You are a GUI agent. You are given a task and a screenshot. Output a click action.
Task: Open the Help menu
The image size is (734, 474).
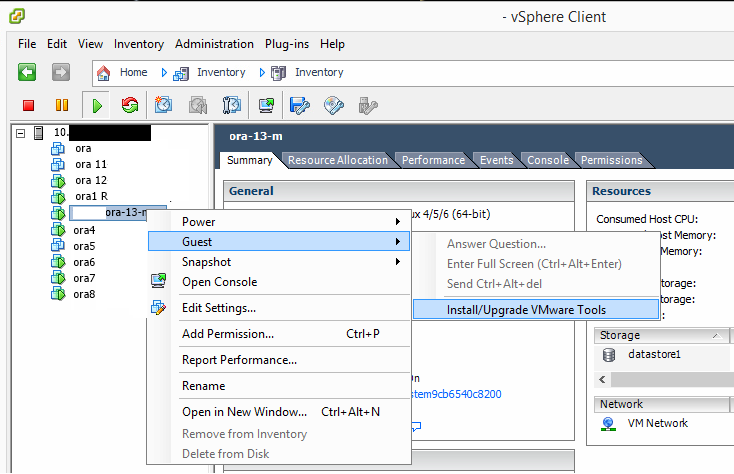[332, 44]
